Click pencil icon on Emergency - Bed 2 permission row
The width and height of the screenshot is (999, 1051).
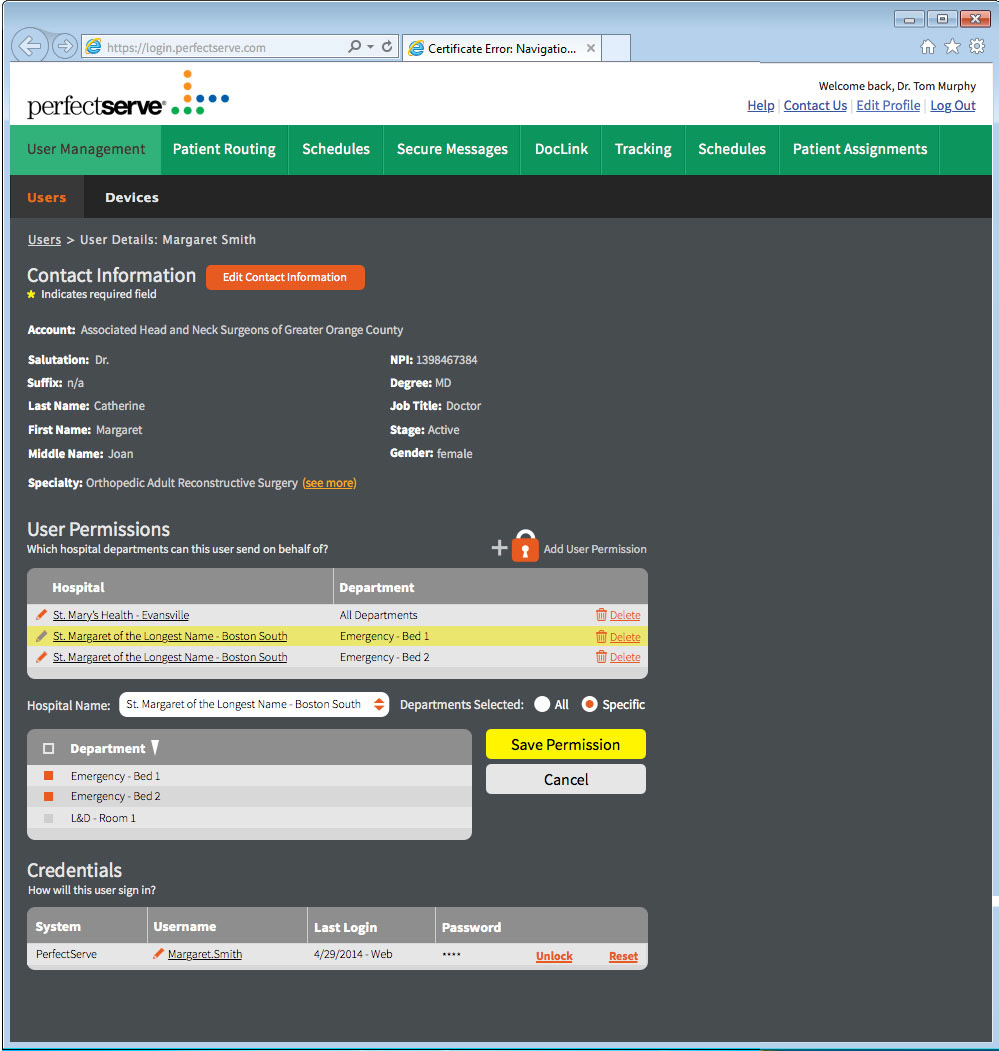point(42,657)
